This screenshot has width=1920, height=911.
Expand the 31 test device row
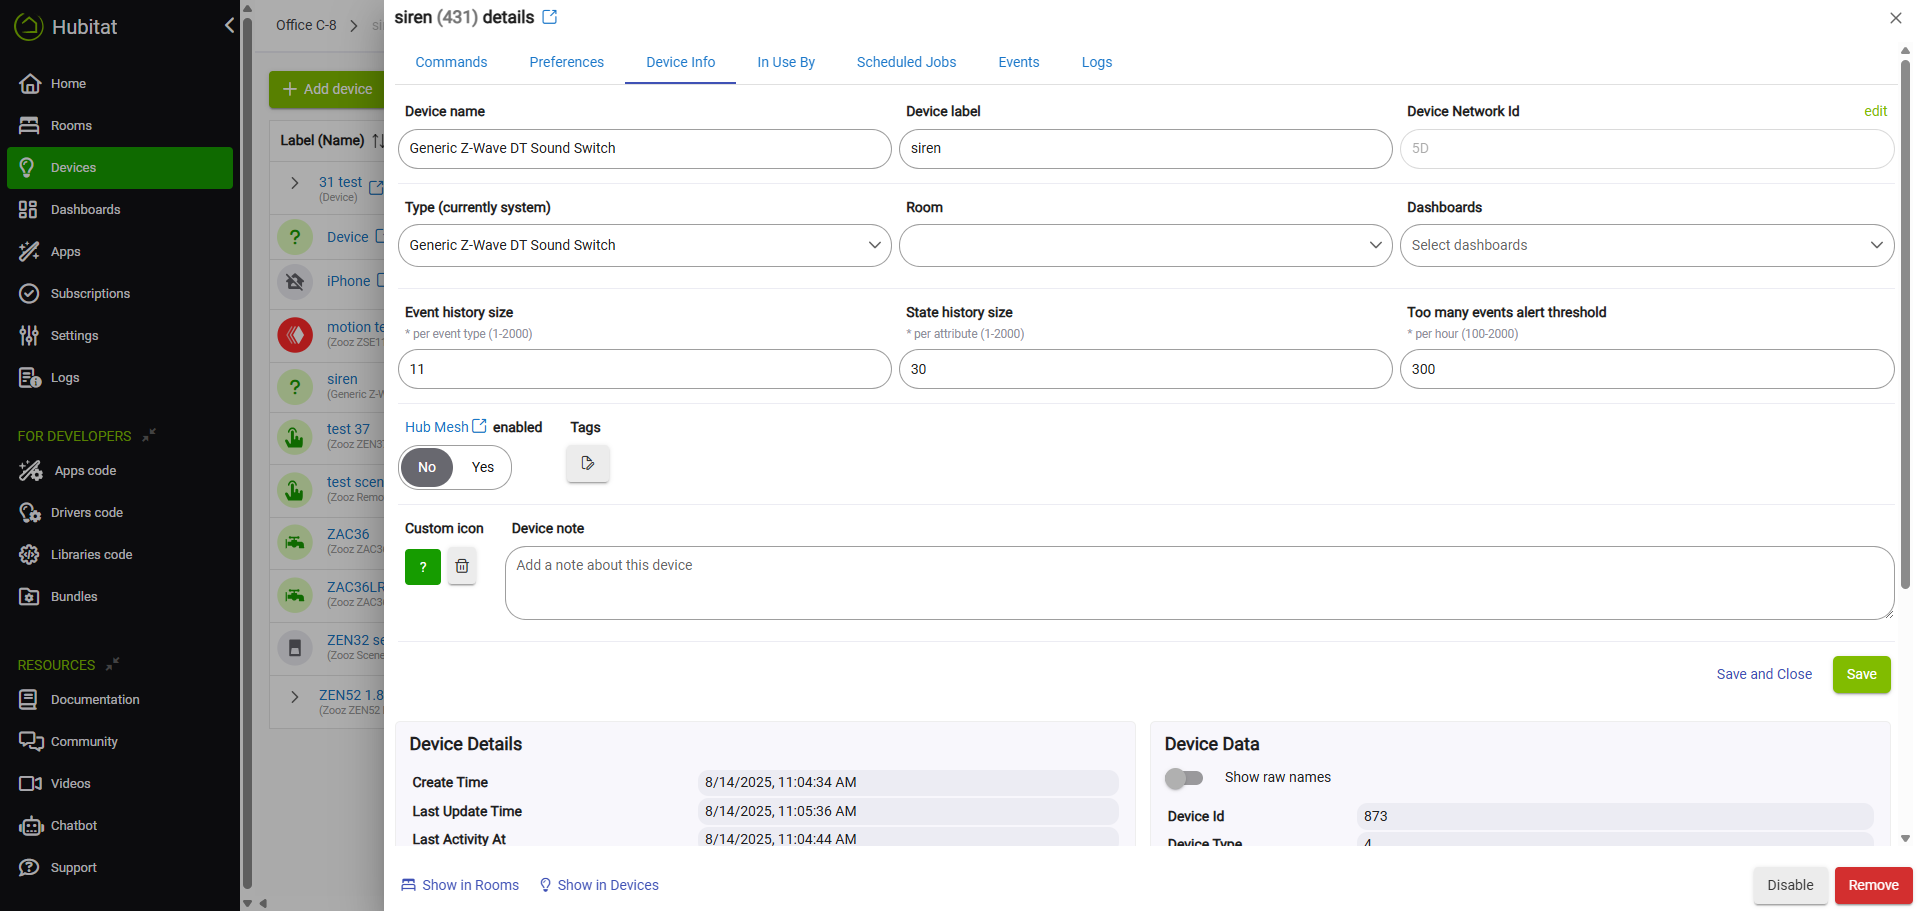tap(294, 183)
